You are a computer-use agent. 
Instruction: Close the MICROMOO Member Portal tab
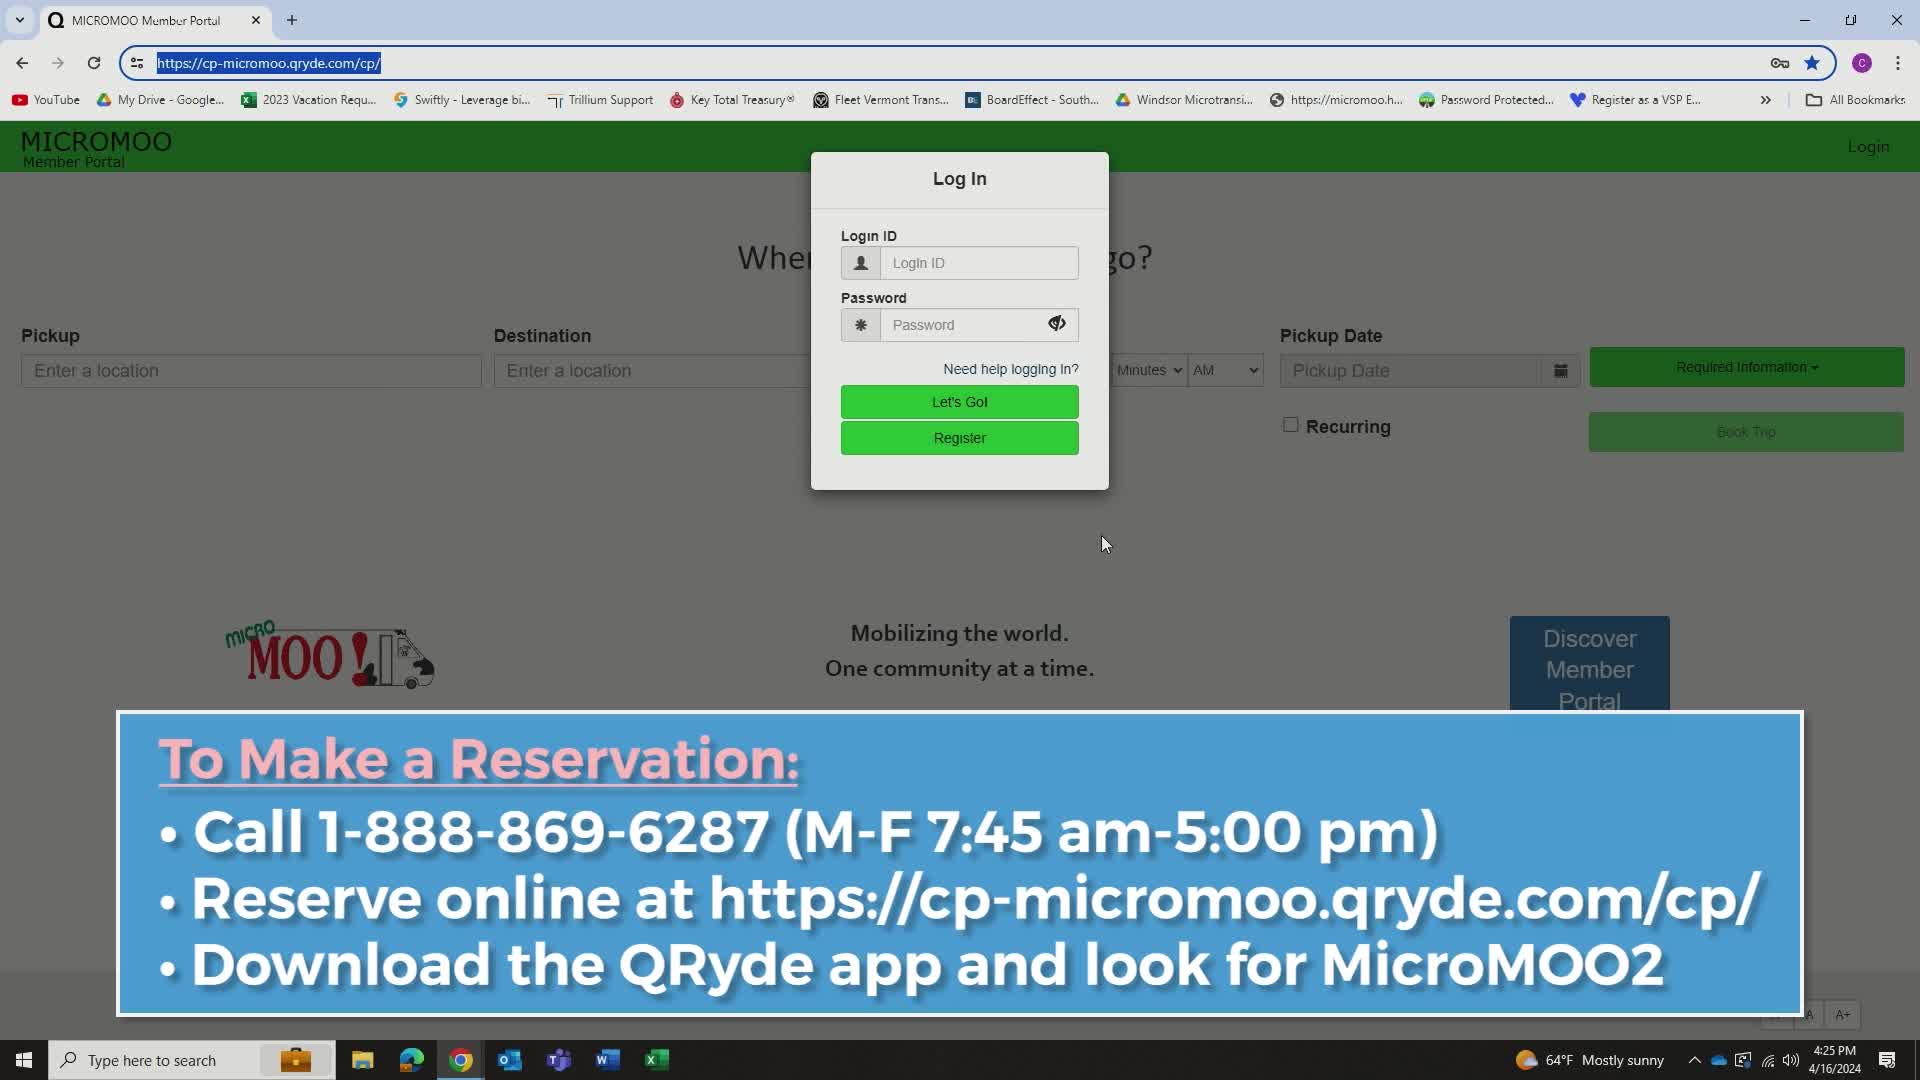(x=256, y=20)
